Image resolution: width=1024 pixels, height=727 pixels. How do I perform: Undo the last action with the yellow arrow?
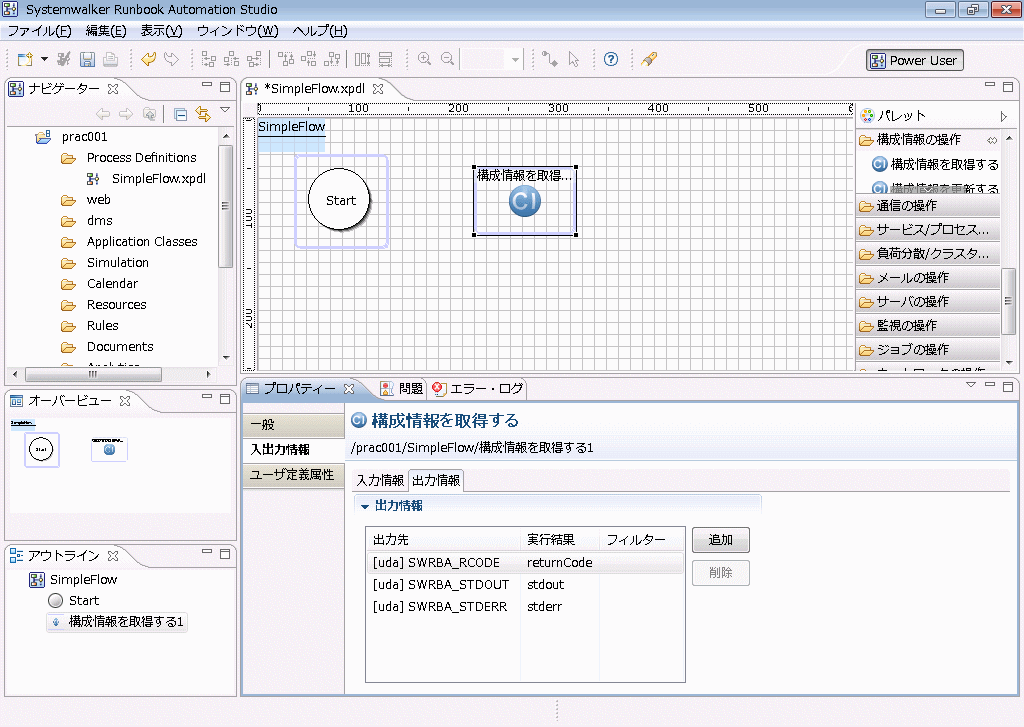tap(148, 59)
